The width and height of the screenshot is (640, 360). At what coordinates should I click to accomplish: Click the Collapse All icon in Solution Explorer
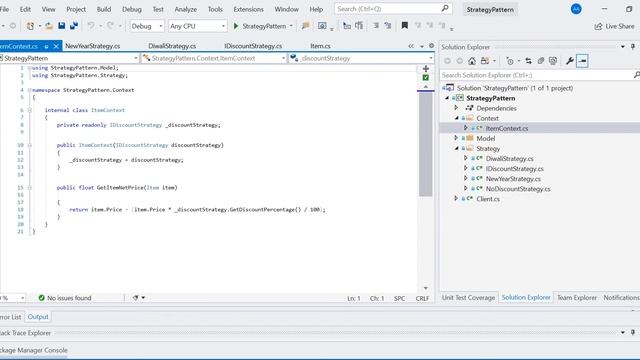tap(541, 61)
